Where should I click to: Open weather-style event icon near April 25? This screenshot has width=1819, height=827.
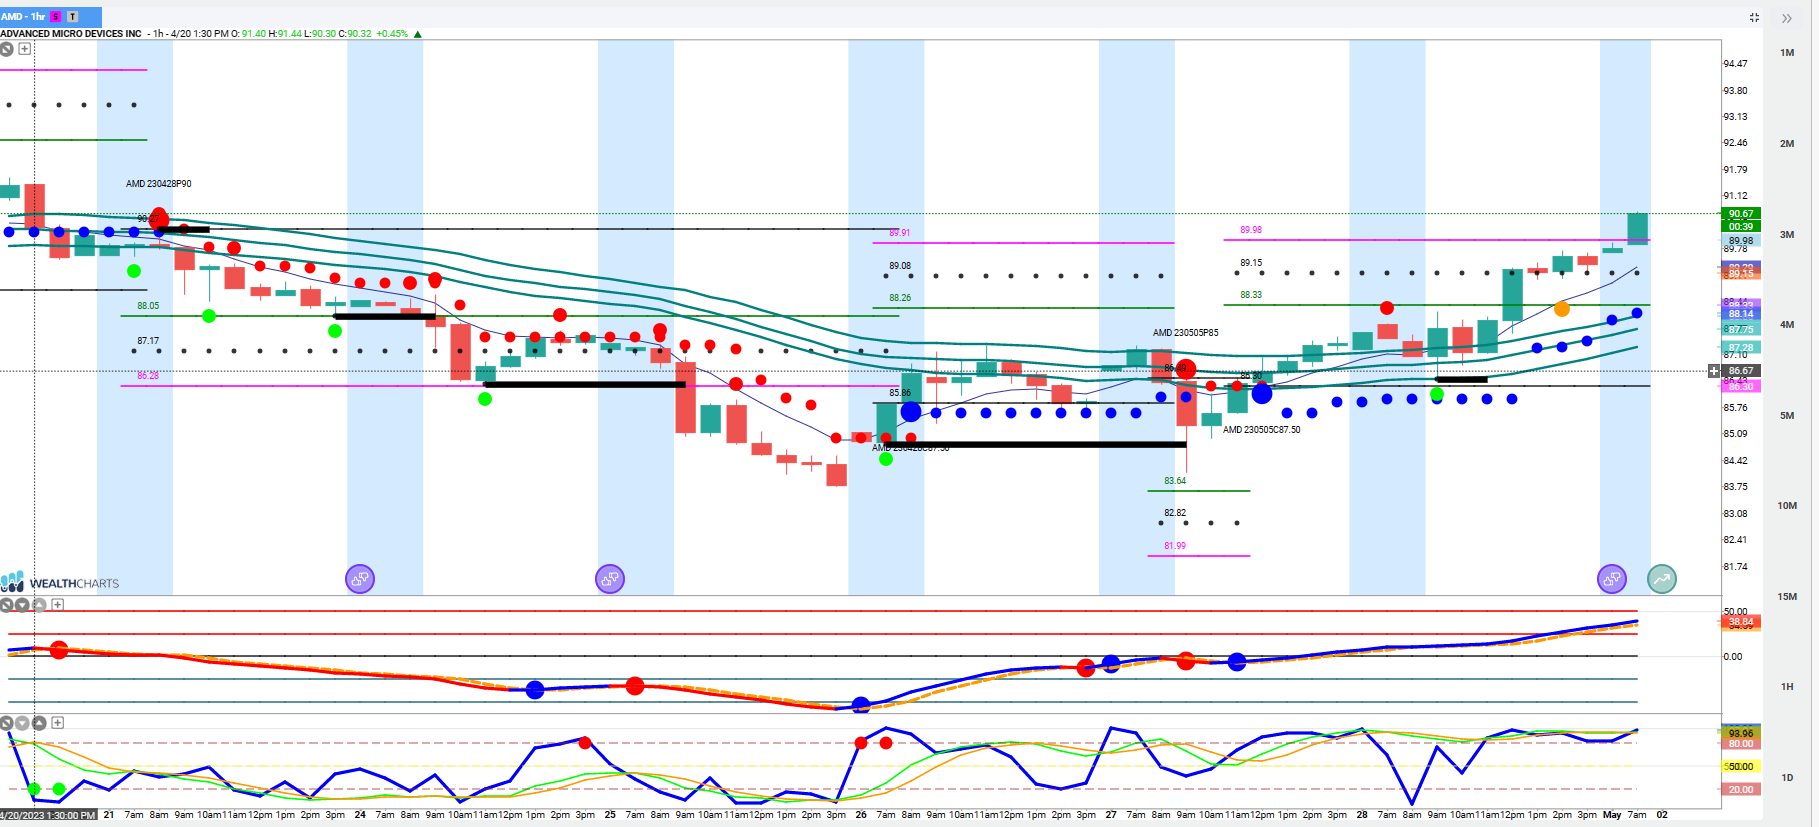[610, 578]
